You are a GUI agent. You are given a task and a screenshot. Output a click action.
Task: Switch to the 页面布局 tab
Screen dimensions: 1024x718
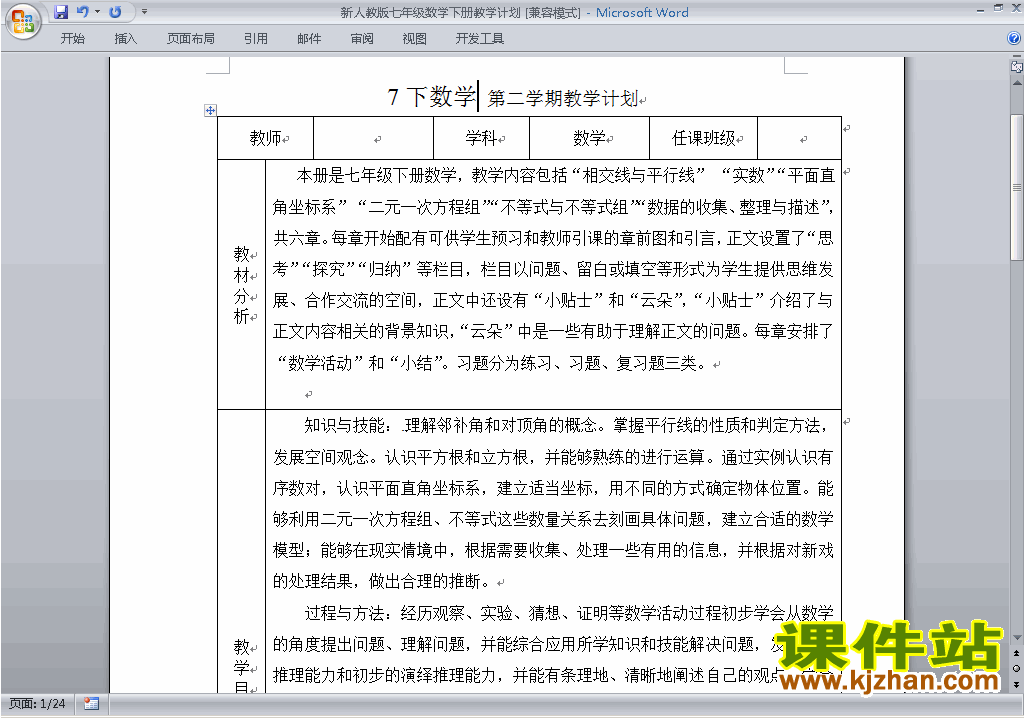(x=190, y=39)
